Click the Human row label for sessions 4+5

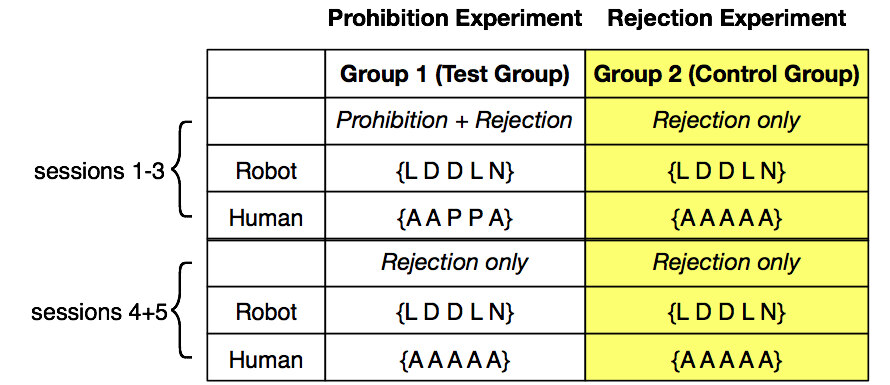tap(266, 359)
